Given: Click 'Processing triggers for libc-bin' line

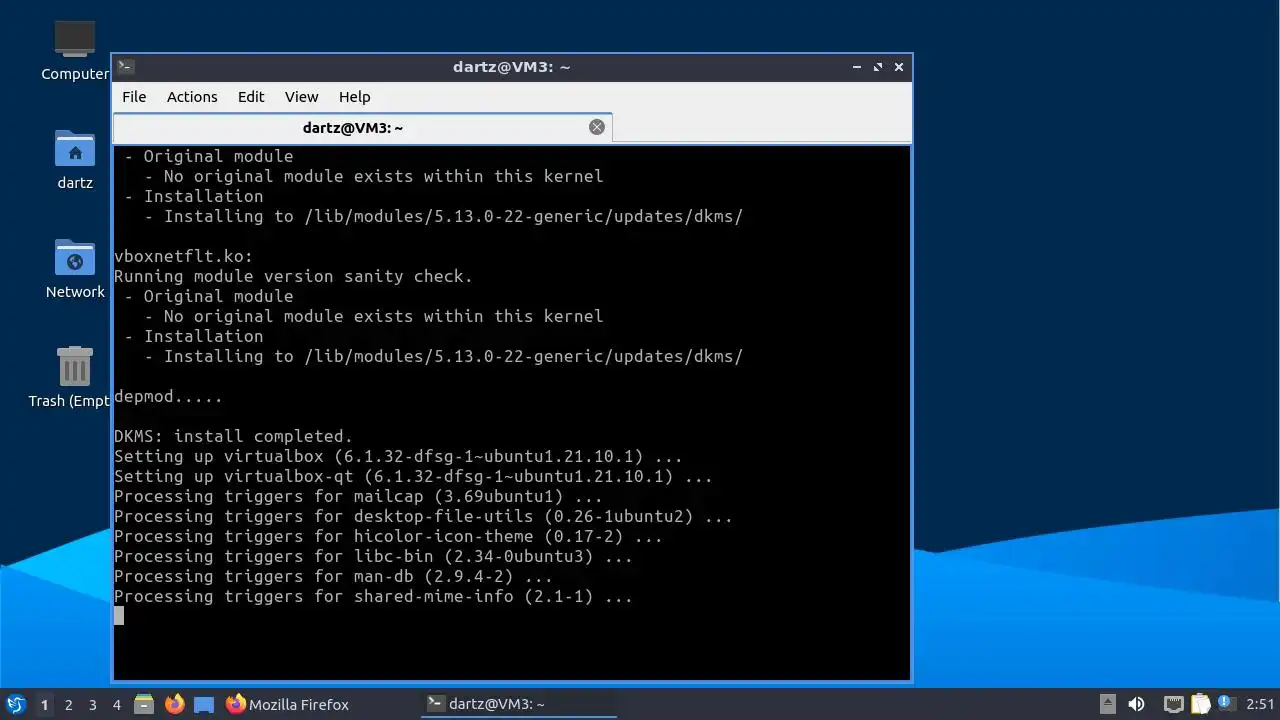Looking at the screenshot, I should pos(373,556).
